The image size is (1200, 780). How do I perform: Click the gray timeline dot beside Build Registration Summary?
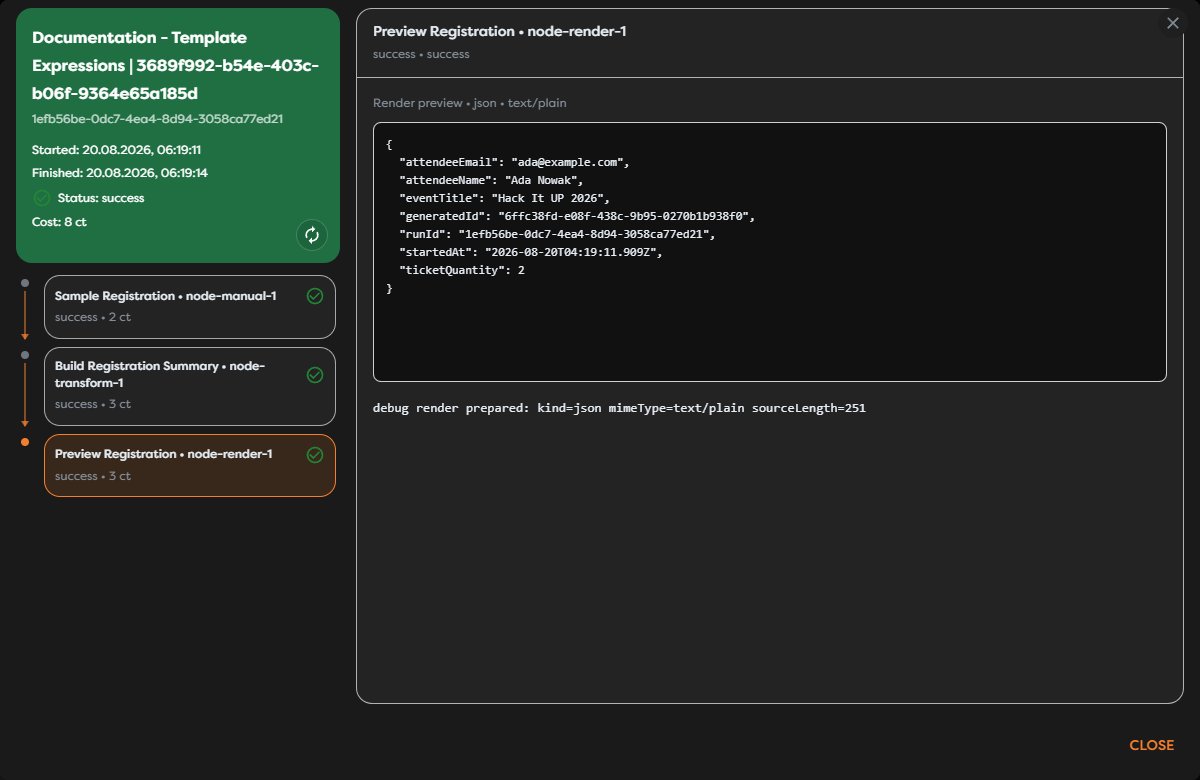pyautogui.click(x=25, y=355)
